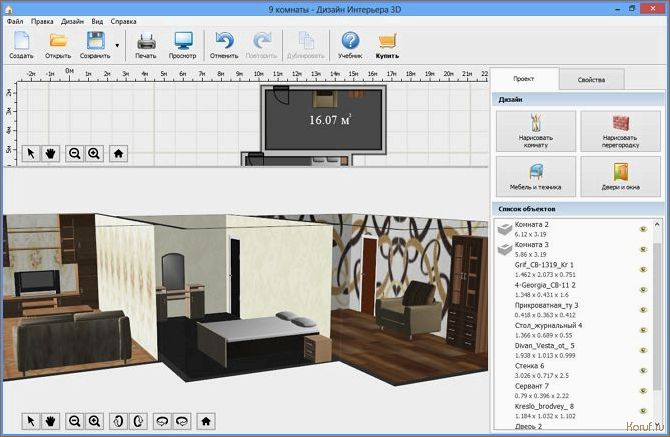This screenshot has height=437, width=670.
Task: Click the Открыть folder icon
Action: point(58,42)
